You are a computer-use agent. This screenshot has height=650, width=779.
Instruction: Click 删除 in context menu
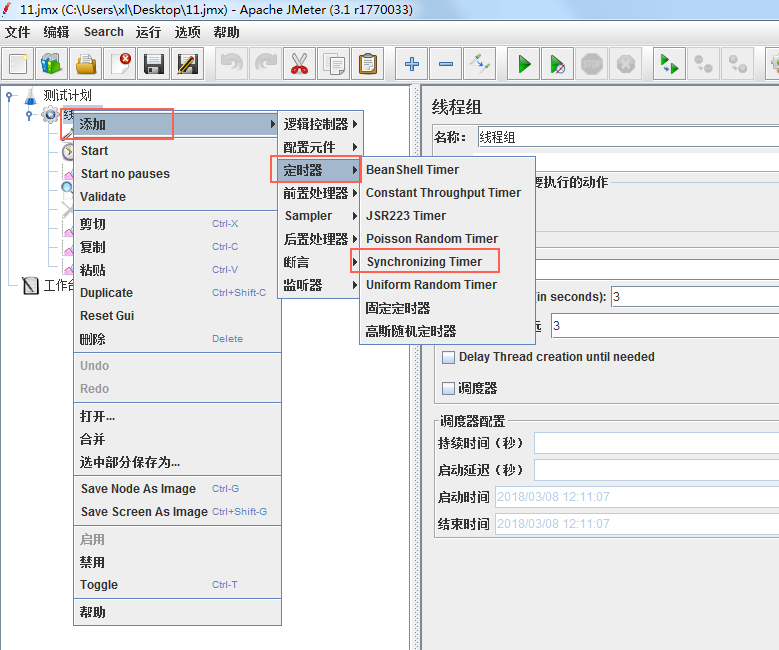coord(177,339)
